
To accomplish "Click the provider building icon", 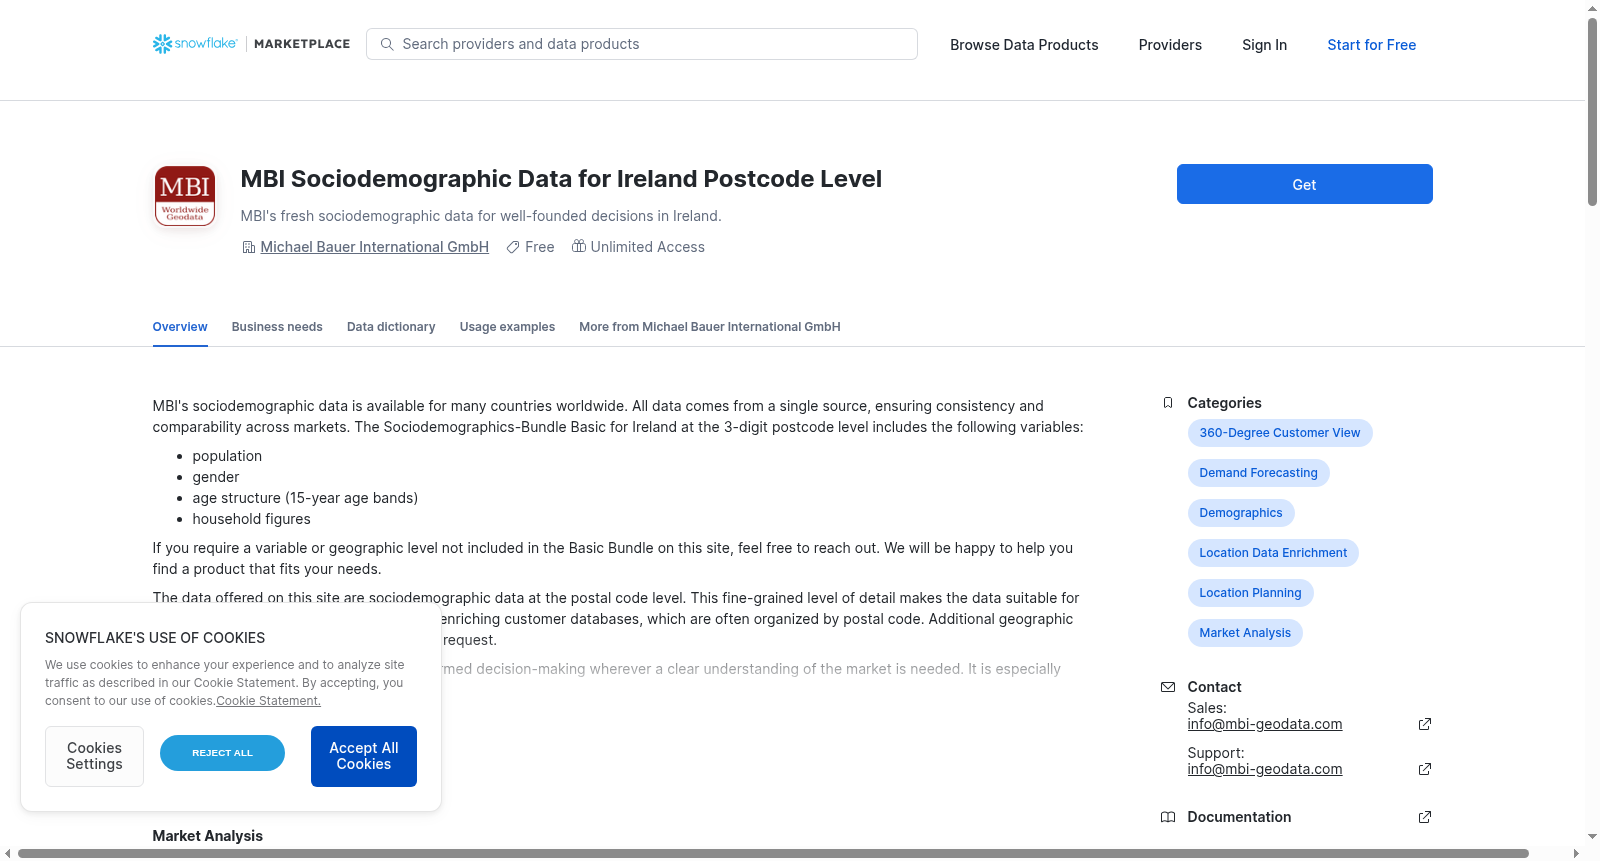I will tap(249, 247).
